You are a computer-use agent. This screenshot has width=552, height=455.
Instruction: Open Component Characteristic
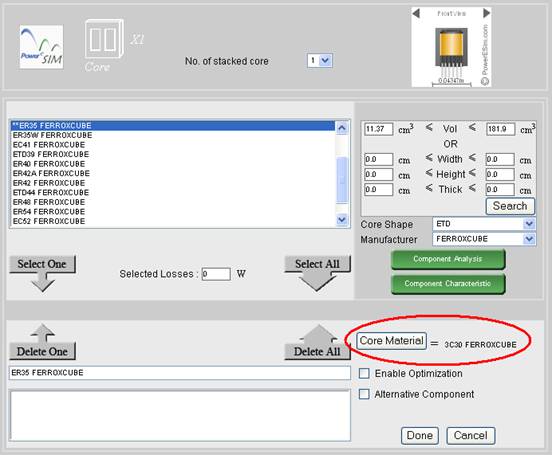pos(448,284)
